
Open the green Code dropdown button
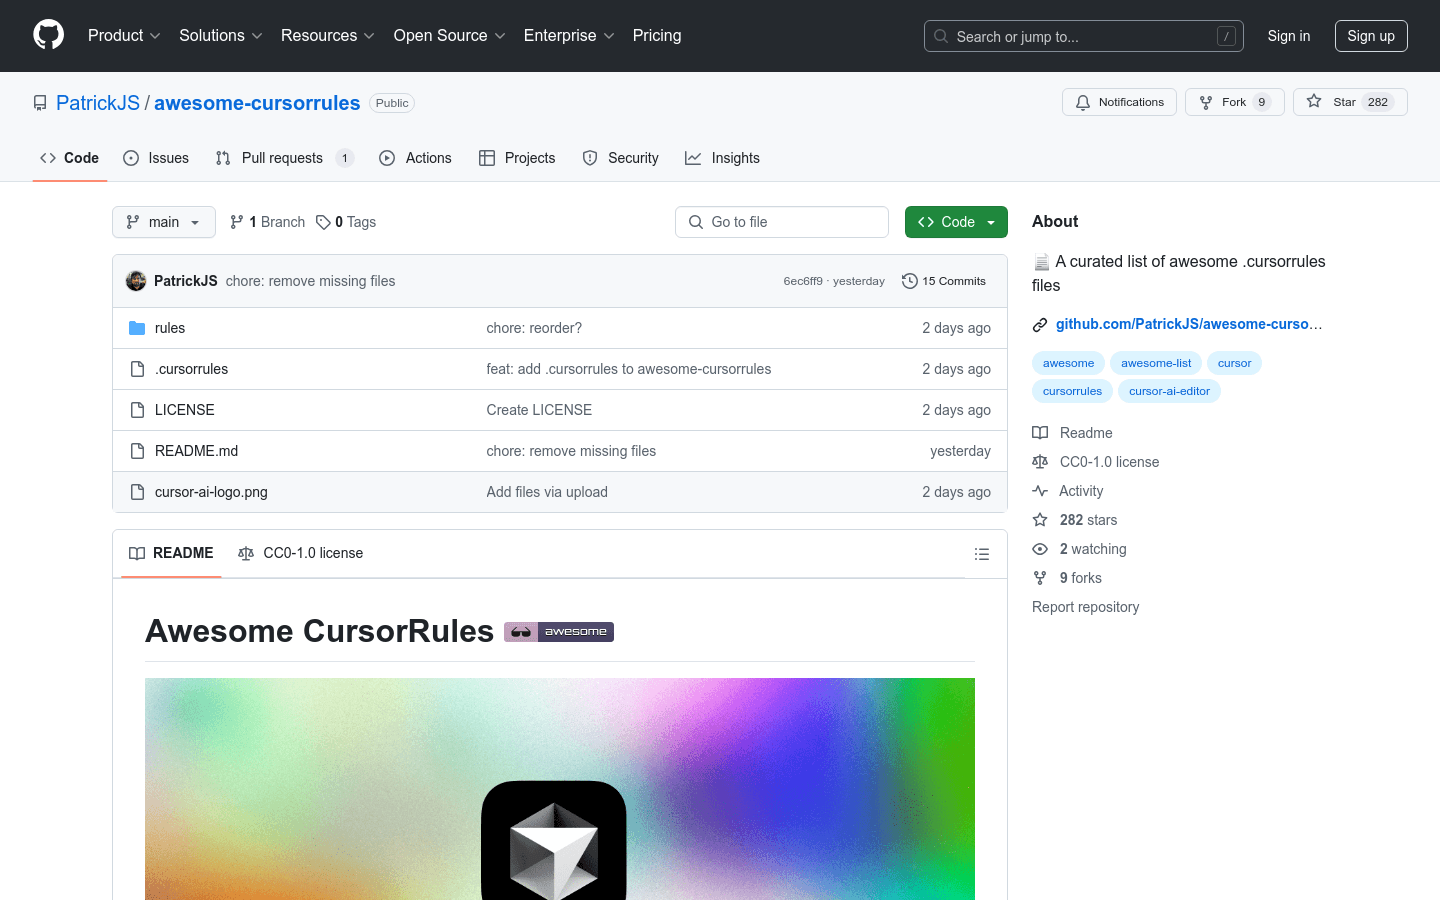point(956,222)
